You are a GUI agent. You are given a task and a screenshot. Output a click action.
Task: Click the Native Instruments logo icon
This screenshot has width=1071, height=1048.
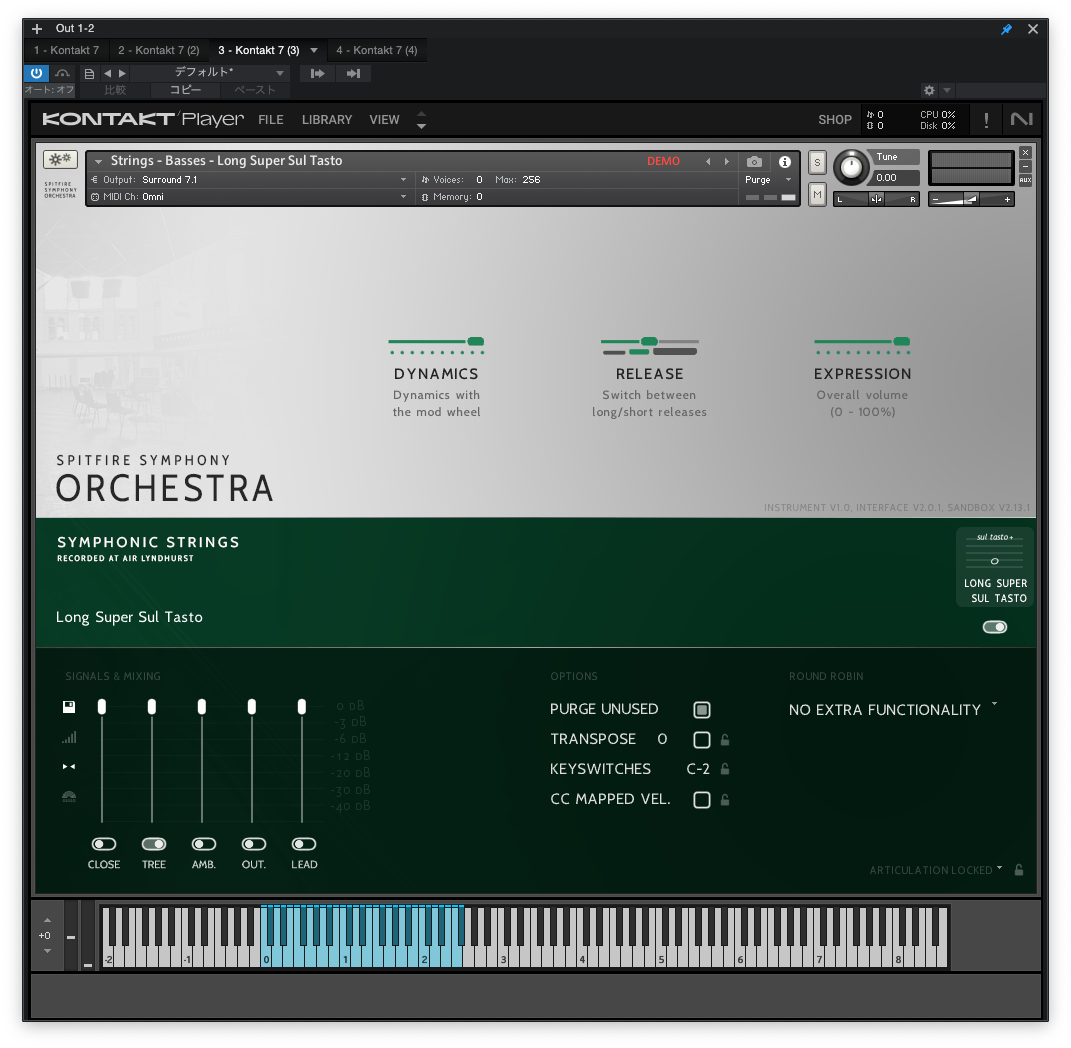tap(1021, 120)
